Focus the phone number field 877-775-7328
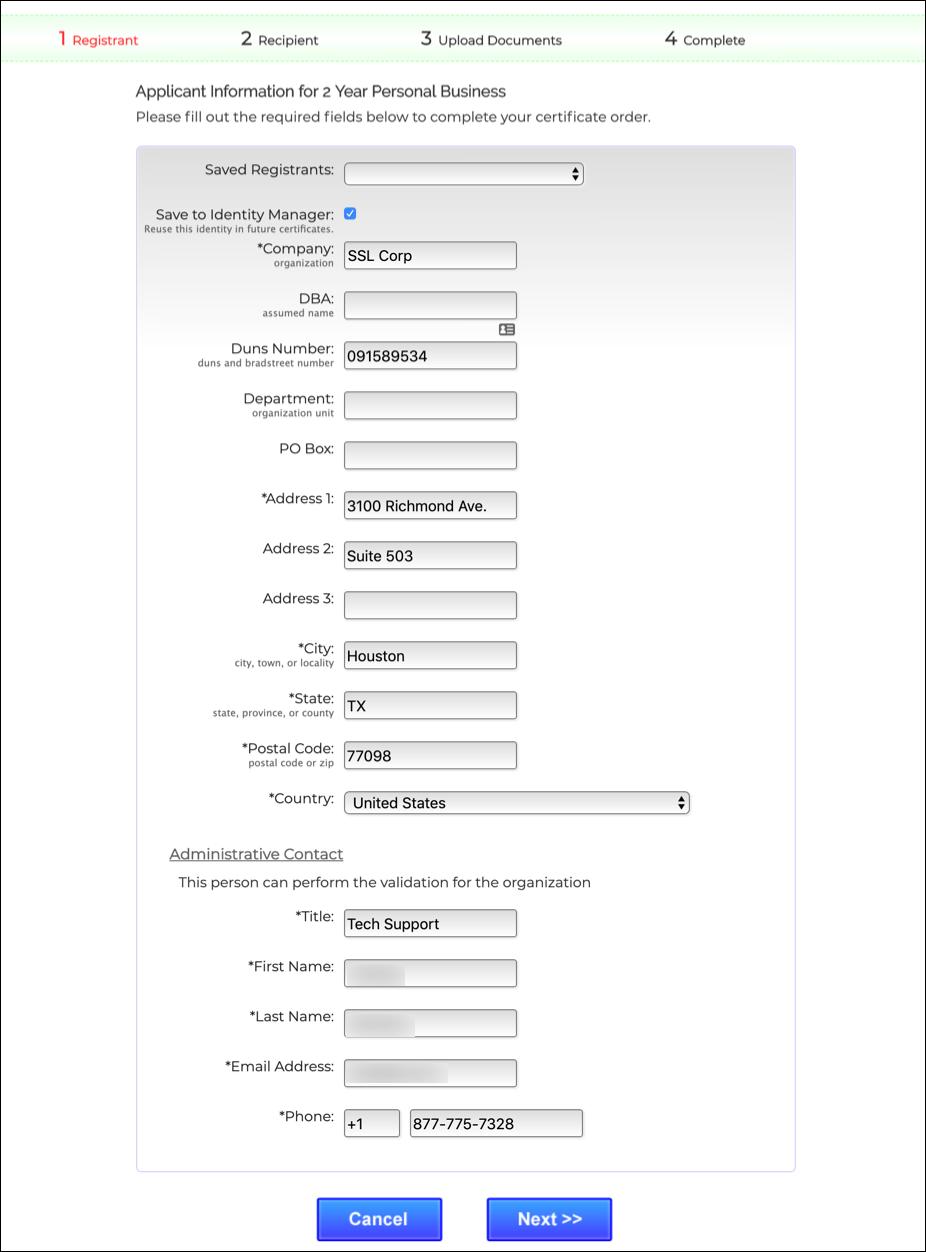The height and width of the screenshot is (1252, 926). (x=496, y=1124)
